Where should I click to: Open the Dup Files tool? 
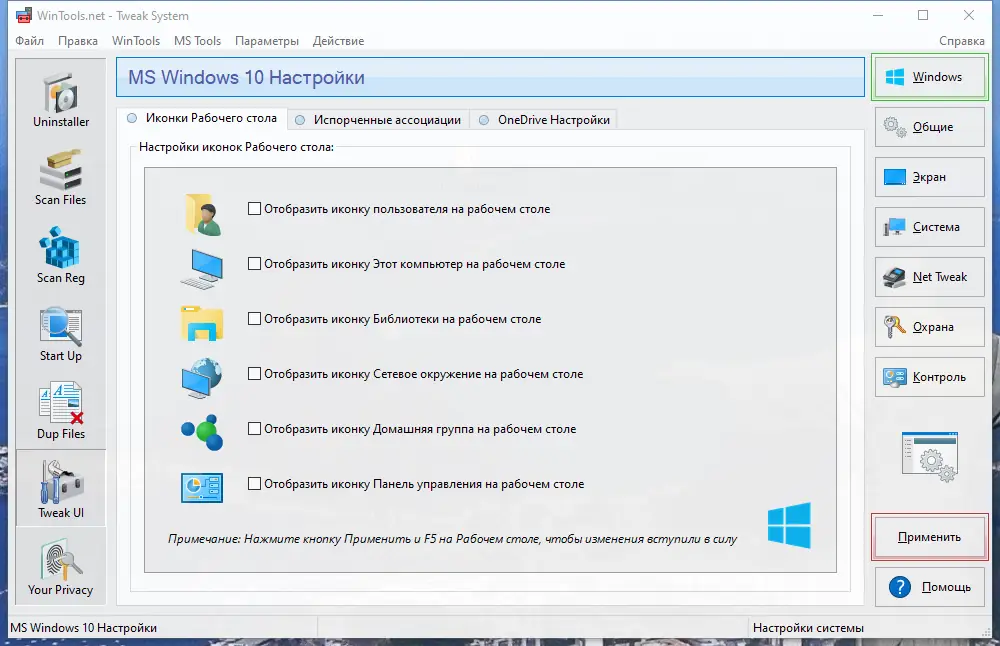click(61, 411)
